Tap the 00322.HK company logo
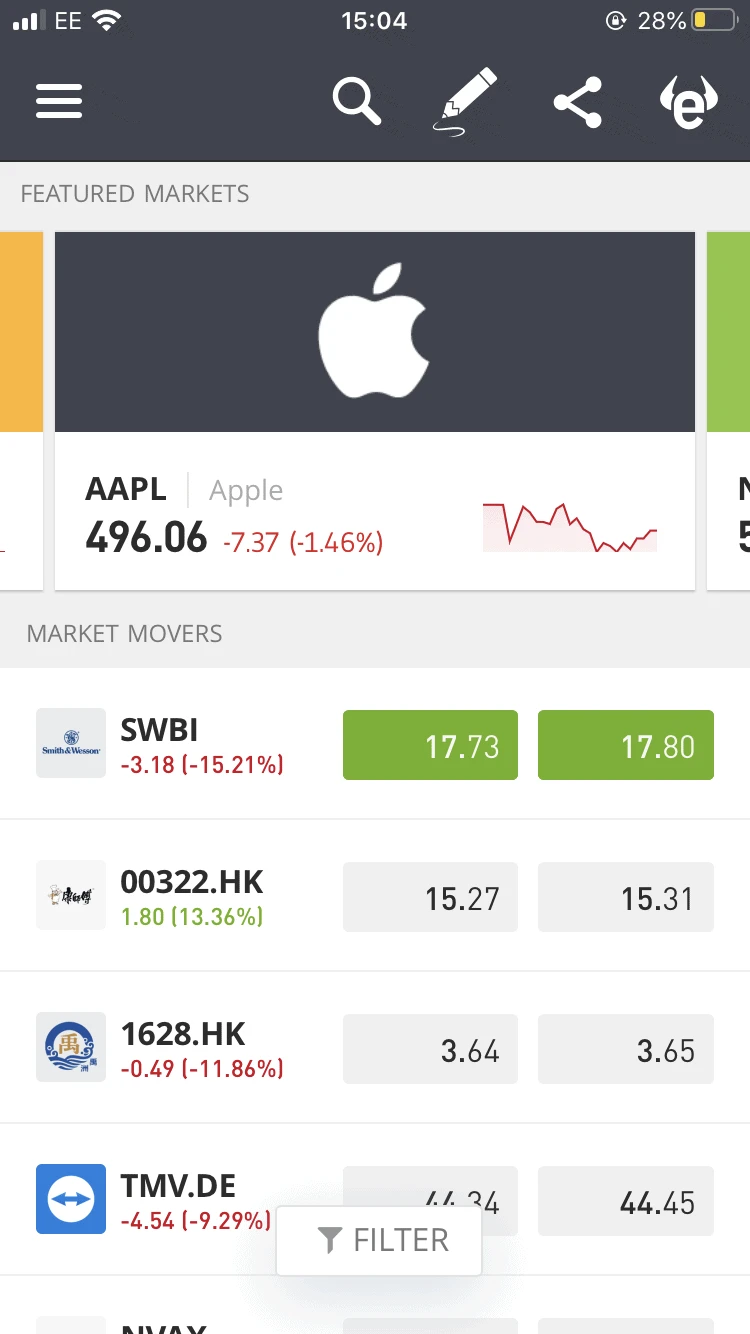 (71, 895)
